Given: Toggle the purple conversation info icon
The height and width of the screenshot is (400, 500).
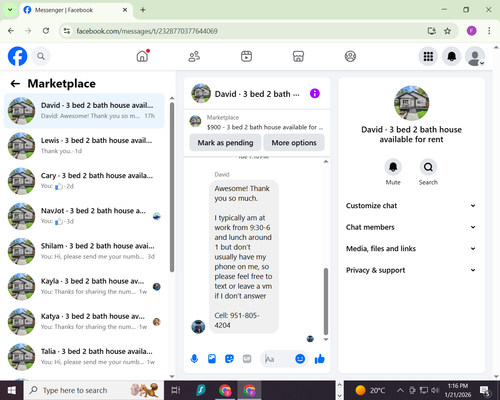Looking at the screenshot, I should point(315,94).
